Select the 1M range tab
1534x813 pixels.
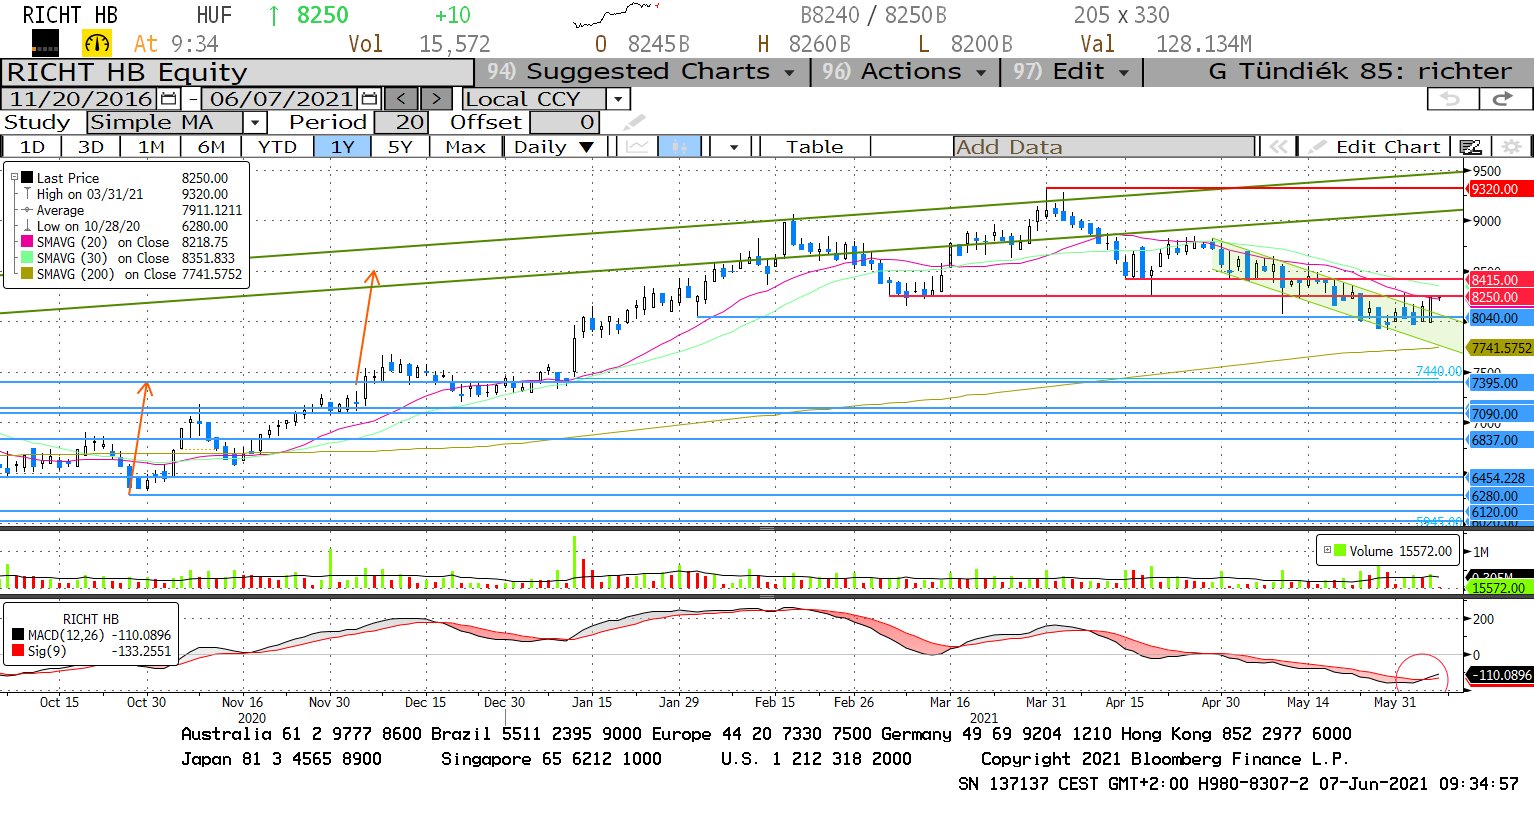151,147
